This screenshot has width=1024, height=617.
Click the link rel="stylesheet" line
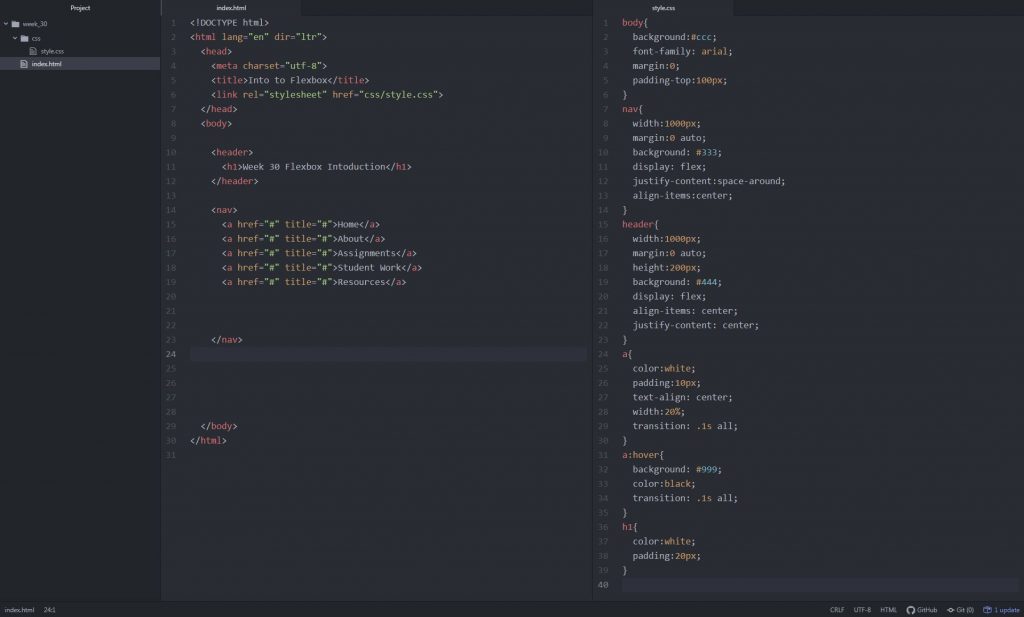[x=327, y=95]
